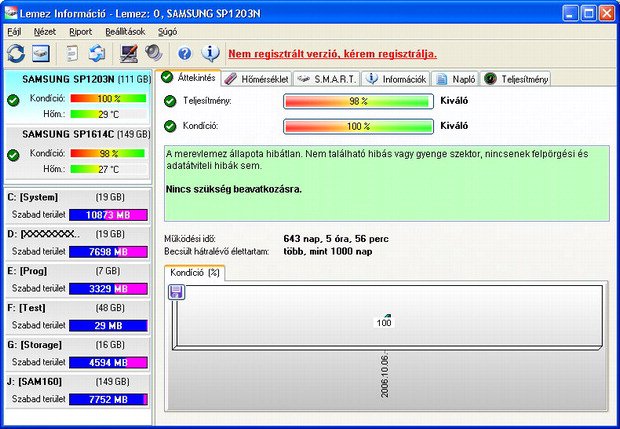620x429 pixels.
Task: Switch to the Napló tab
Action: [455, 79]
